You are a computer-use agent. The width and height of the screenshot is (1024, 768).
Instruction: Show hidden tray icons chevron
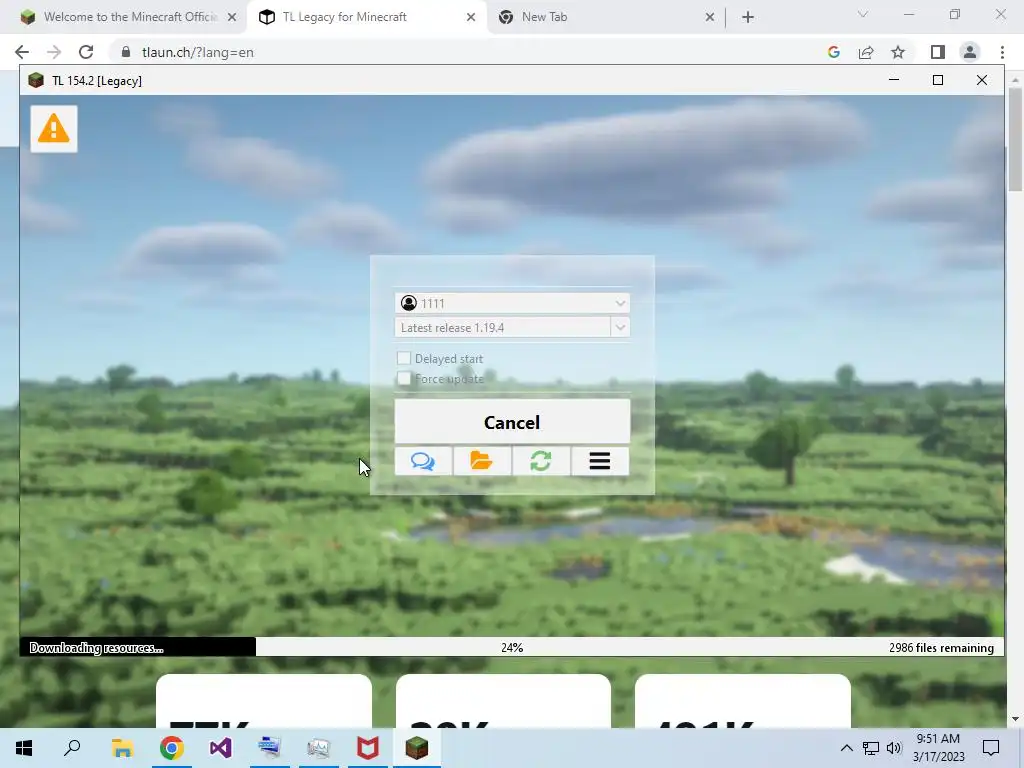tap(846, 748)
